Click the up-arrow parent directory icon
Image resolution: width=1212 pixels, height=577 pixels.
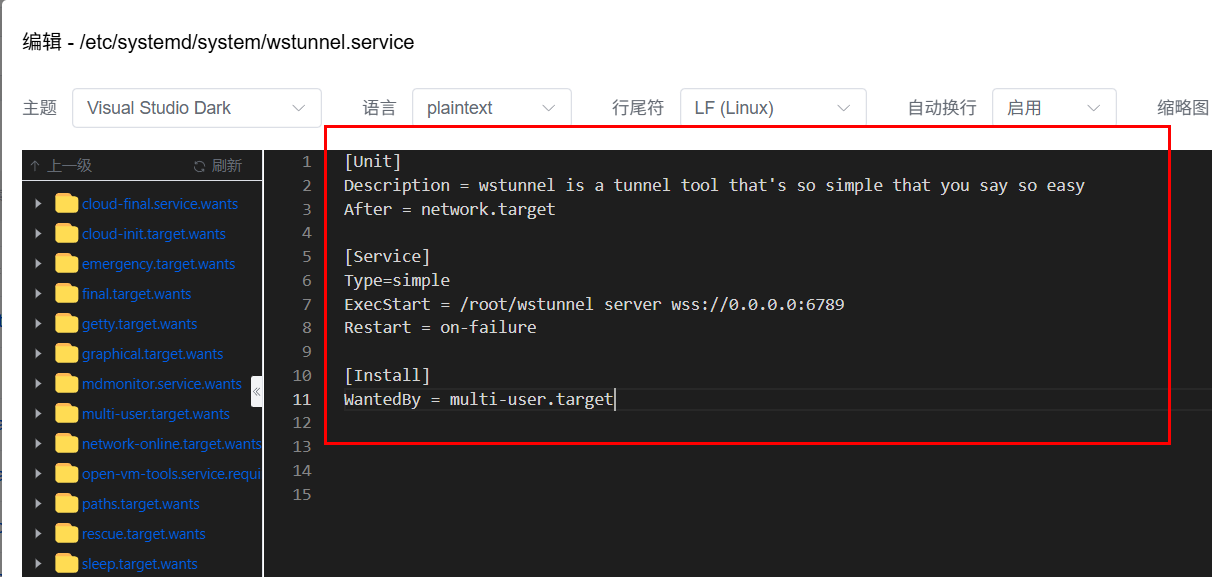pos(36,166)
